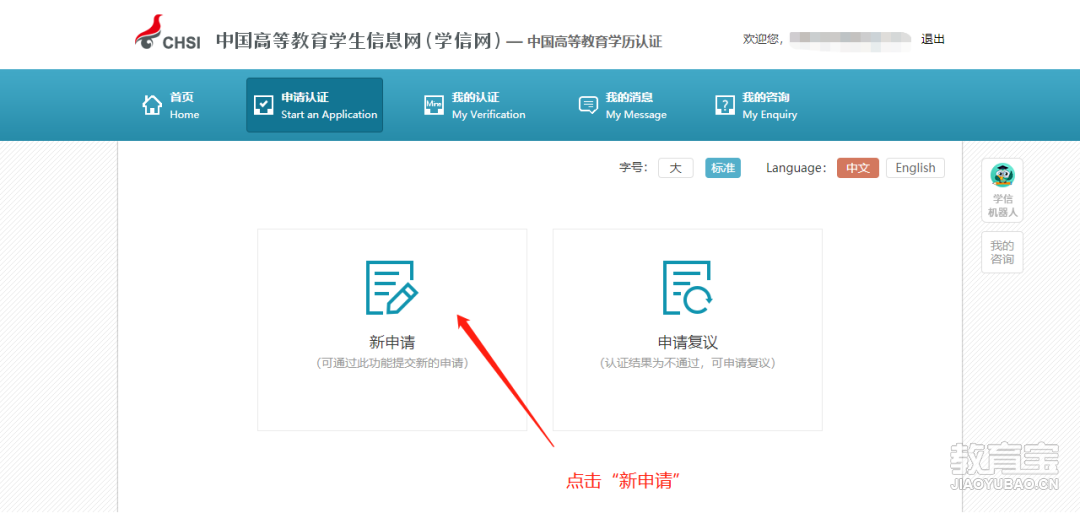
Task: Click the 新申请 title text
Action: [x=392, y=343]
